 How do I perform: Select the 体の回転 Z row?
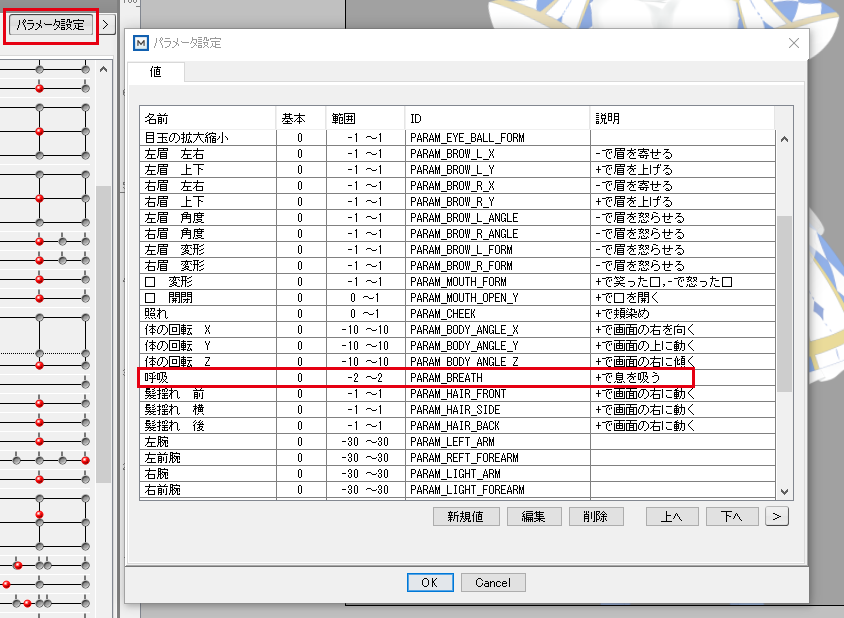[458, 362]
